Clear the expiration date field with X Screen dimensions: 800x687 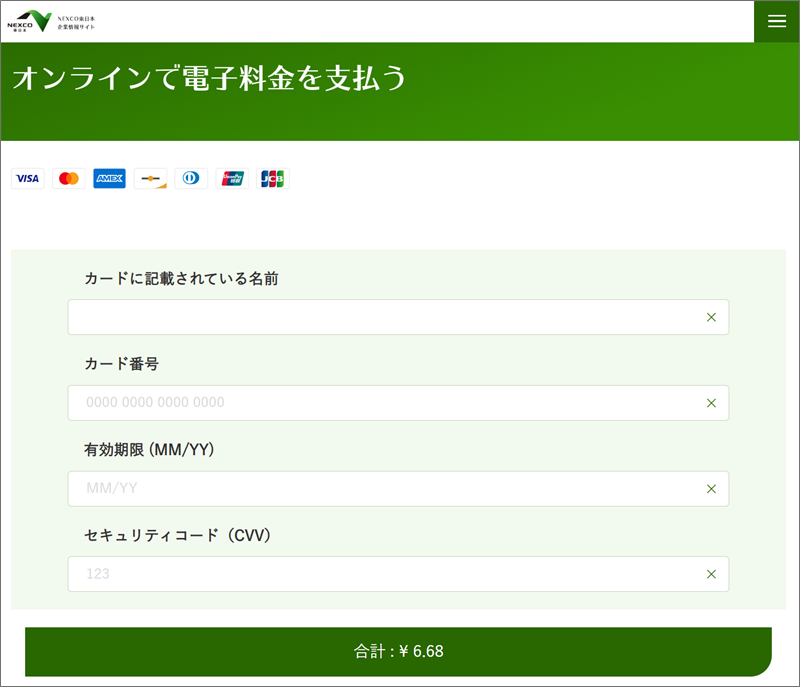711,489
